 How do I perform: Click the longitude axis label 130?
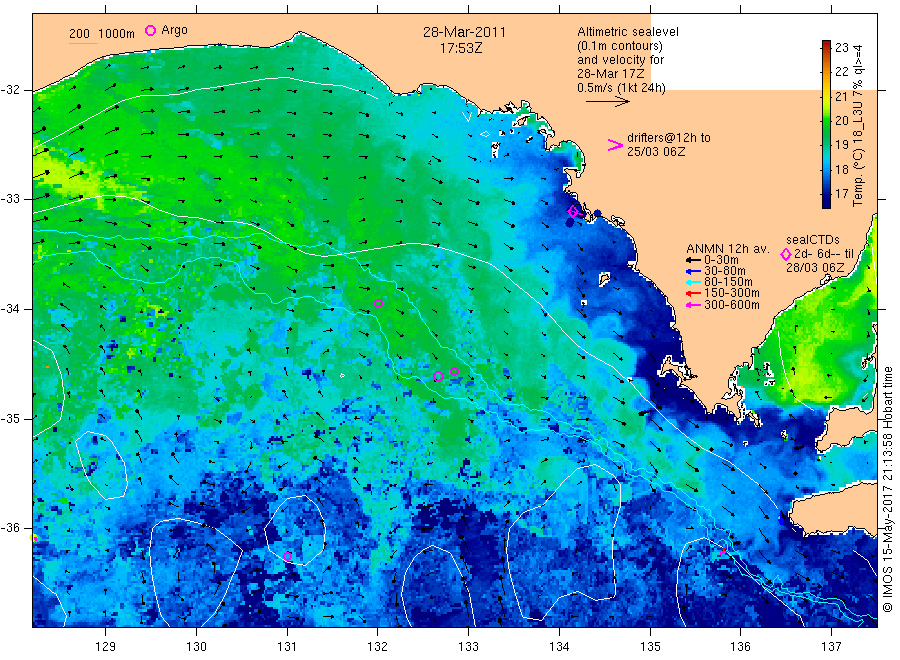click(x=196, y=647)
